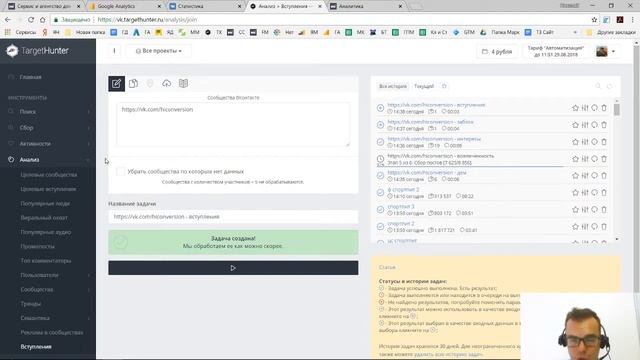Click history search magnifier icon
Image resolution: width=640 pixels, height=360 pixels.
(x=598, y=86)
